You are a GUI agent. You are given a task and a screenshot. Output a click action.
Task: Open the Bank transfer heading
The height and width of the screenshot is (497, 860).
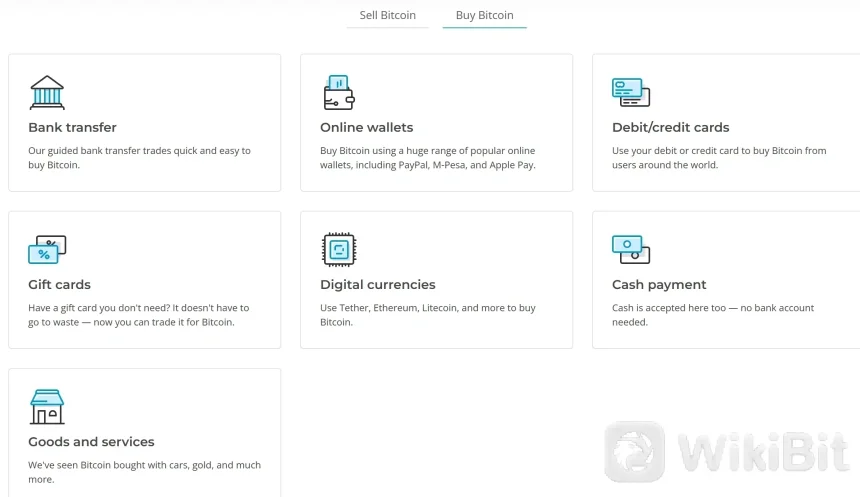point(72,127)
